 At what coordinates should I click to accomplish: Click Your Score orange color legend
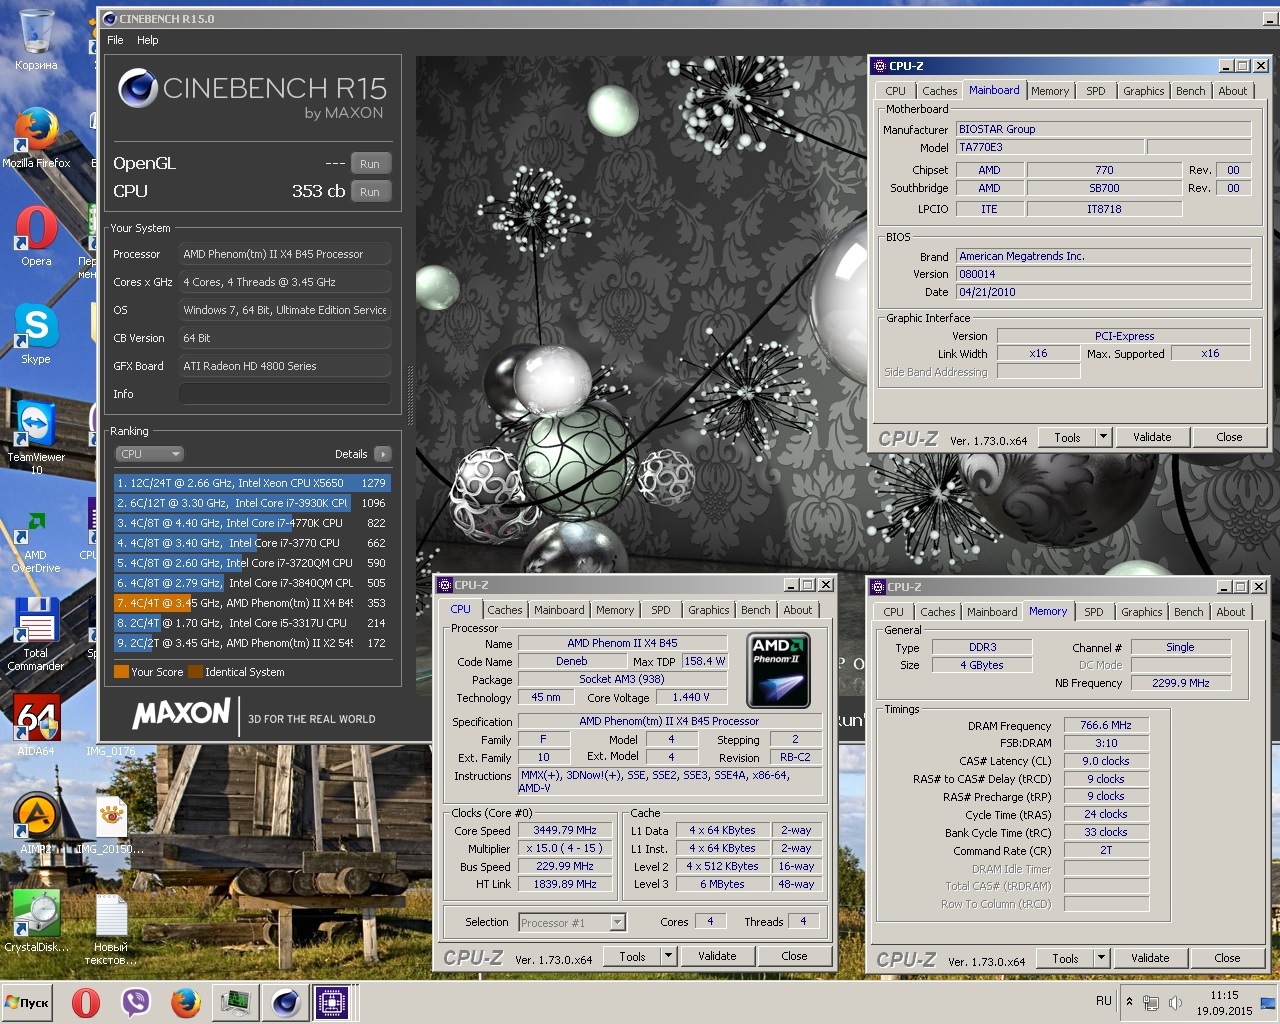click(x=121, y=672)
